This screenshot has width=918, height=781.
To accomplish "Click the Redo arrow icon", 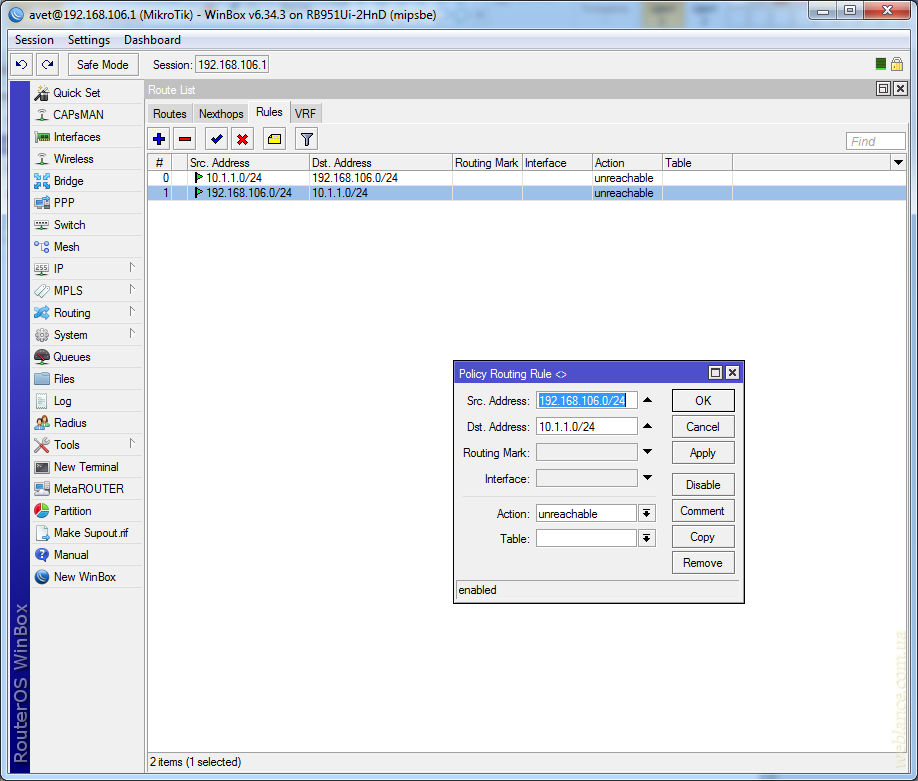I will tap(47, 64).
